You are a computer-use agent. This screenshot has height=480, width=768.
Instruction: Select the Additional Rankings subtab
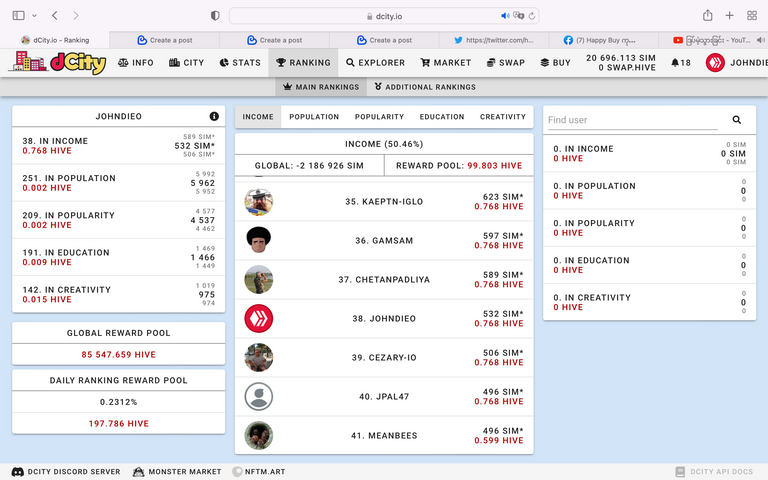[x=425, y=87]
